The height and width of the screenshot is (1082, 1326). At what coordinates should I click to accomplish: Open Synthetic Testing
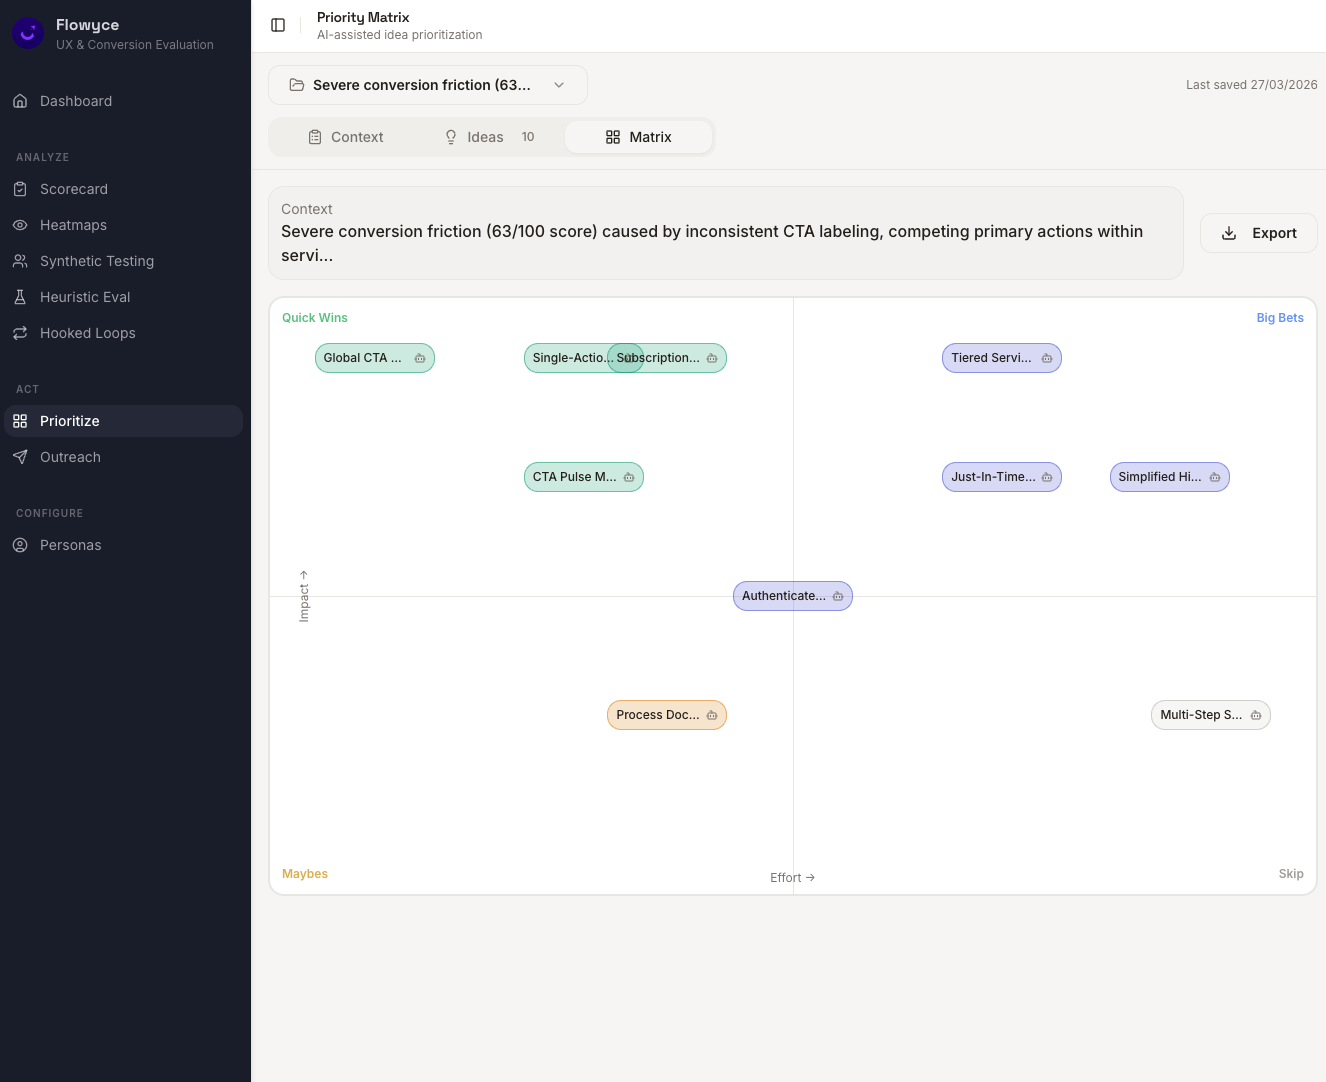pos(124,261)
